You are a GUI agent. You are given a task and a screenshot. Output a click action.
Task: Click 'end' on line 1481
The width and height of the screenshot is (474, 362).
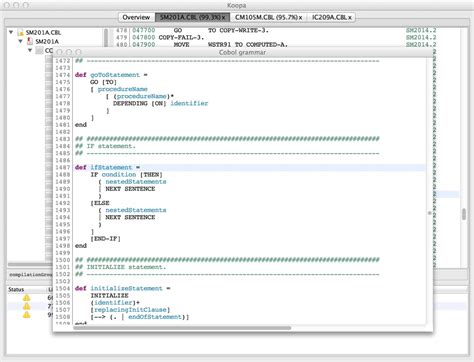(x=81, y=125)
